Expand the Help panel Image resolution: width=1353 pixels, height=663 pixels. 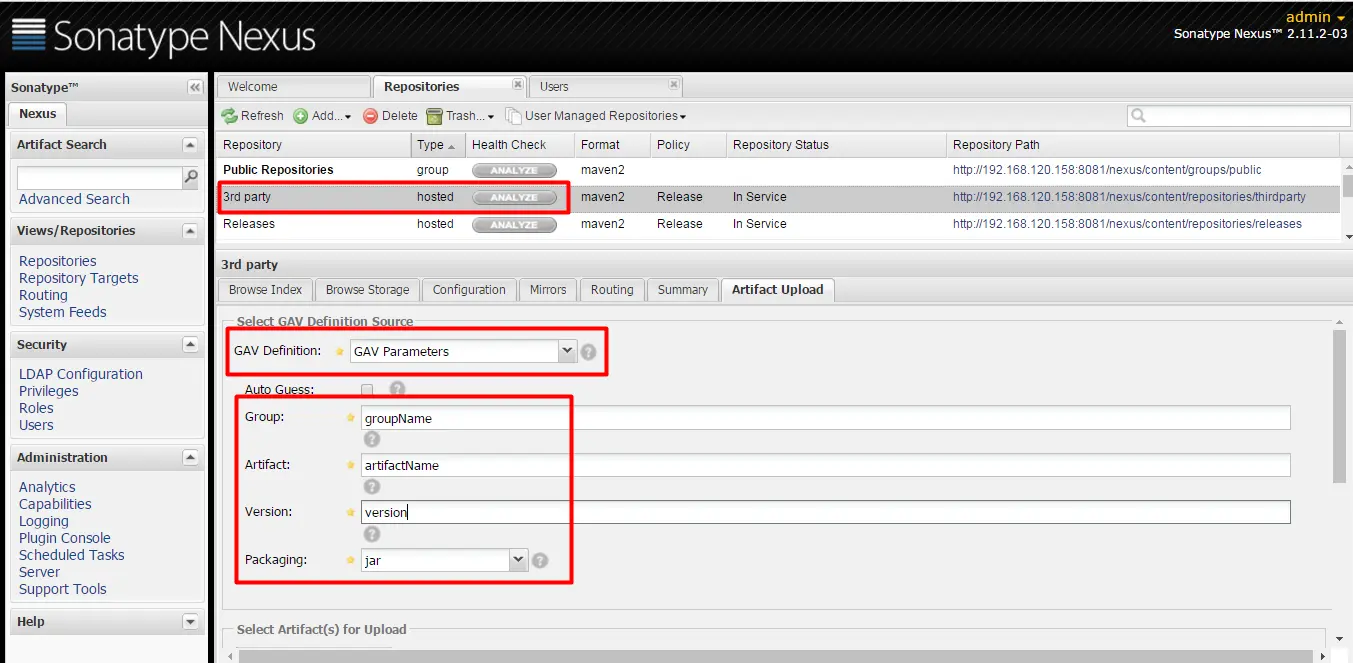click(190, 622)
